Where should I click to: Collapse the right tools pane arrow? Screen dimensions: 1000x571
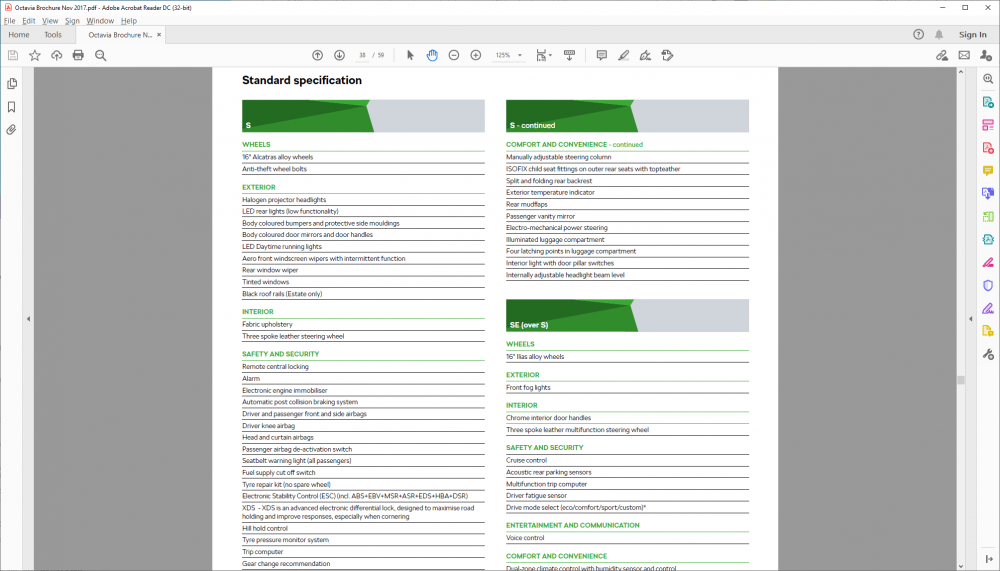pyautogui.click(x=970, y=319)
